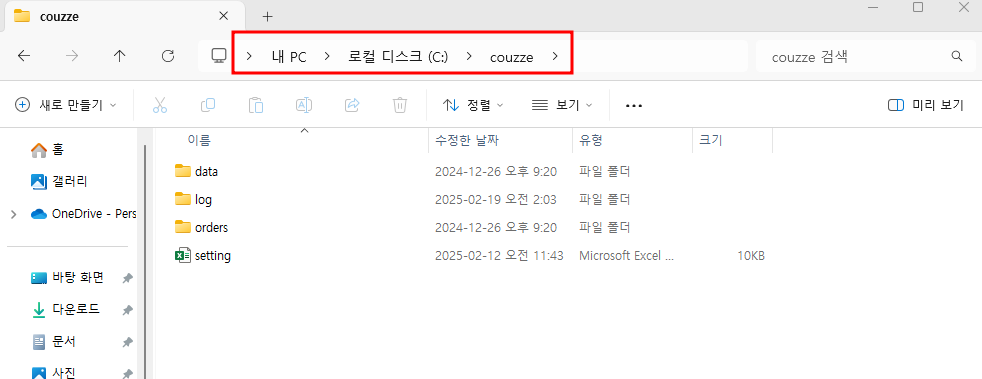This screenshot has height=379, width=982.
Task: Click the Copy icon in toolbar
Action: pos(208,105)
